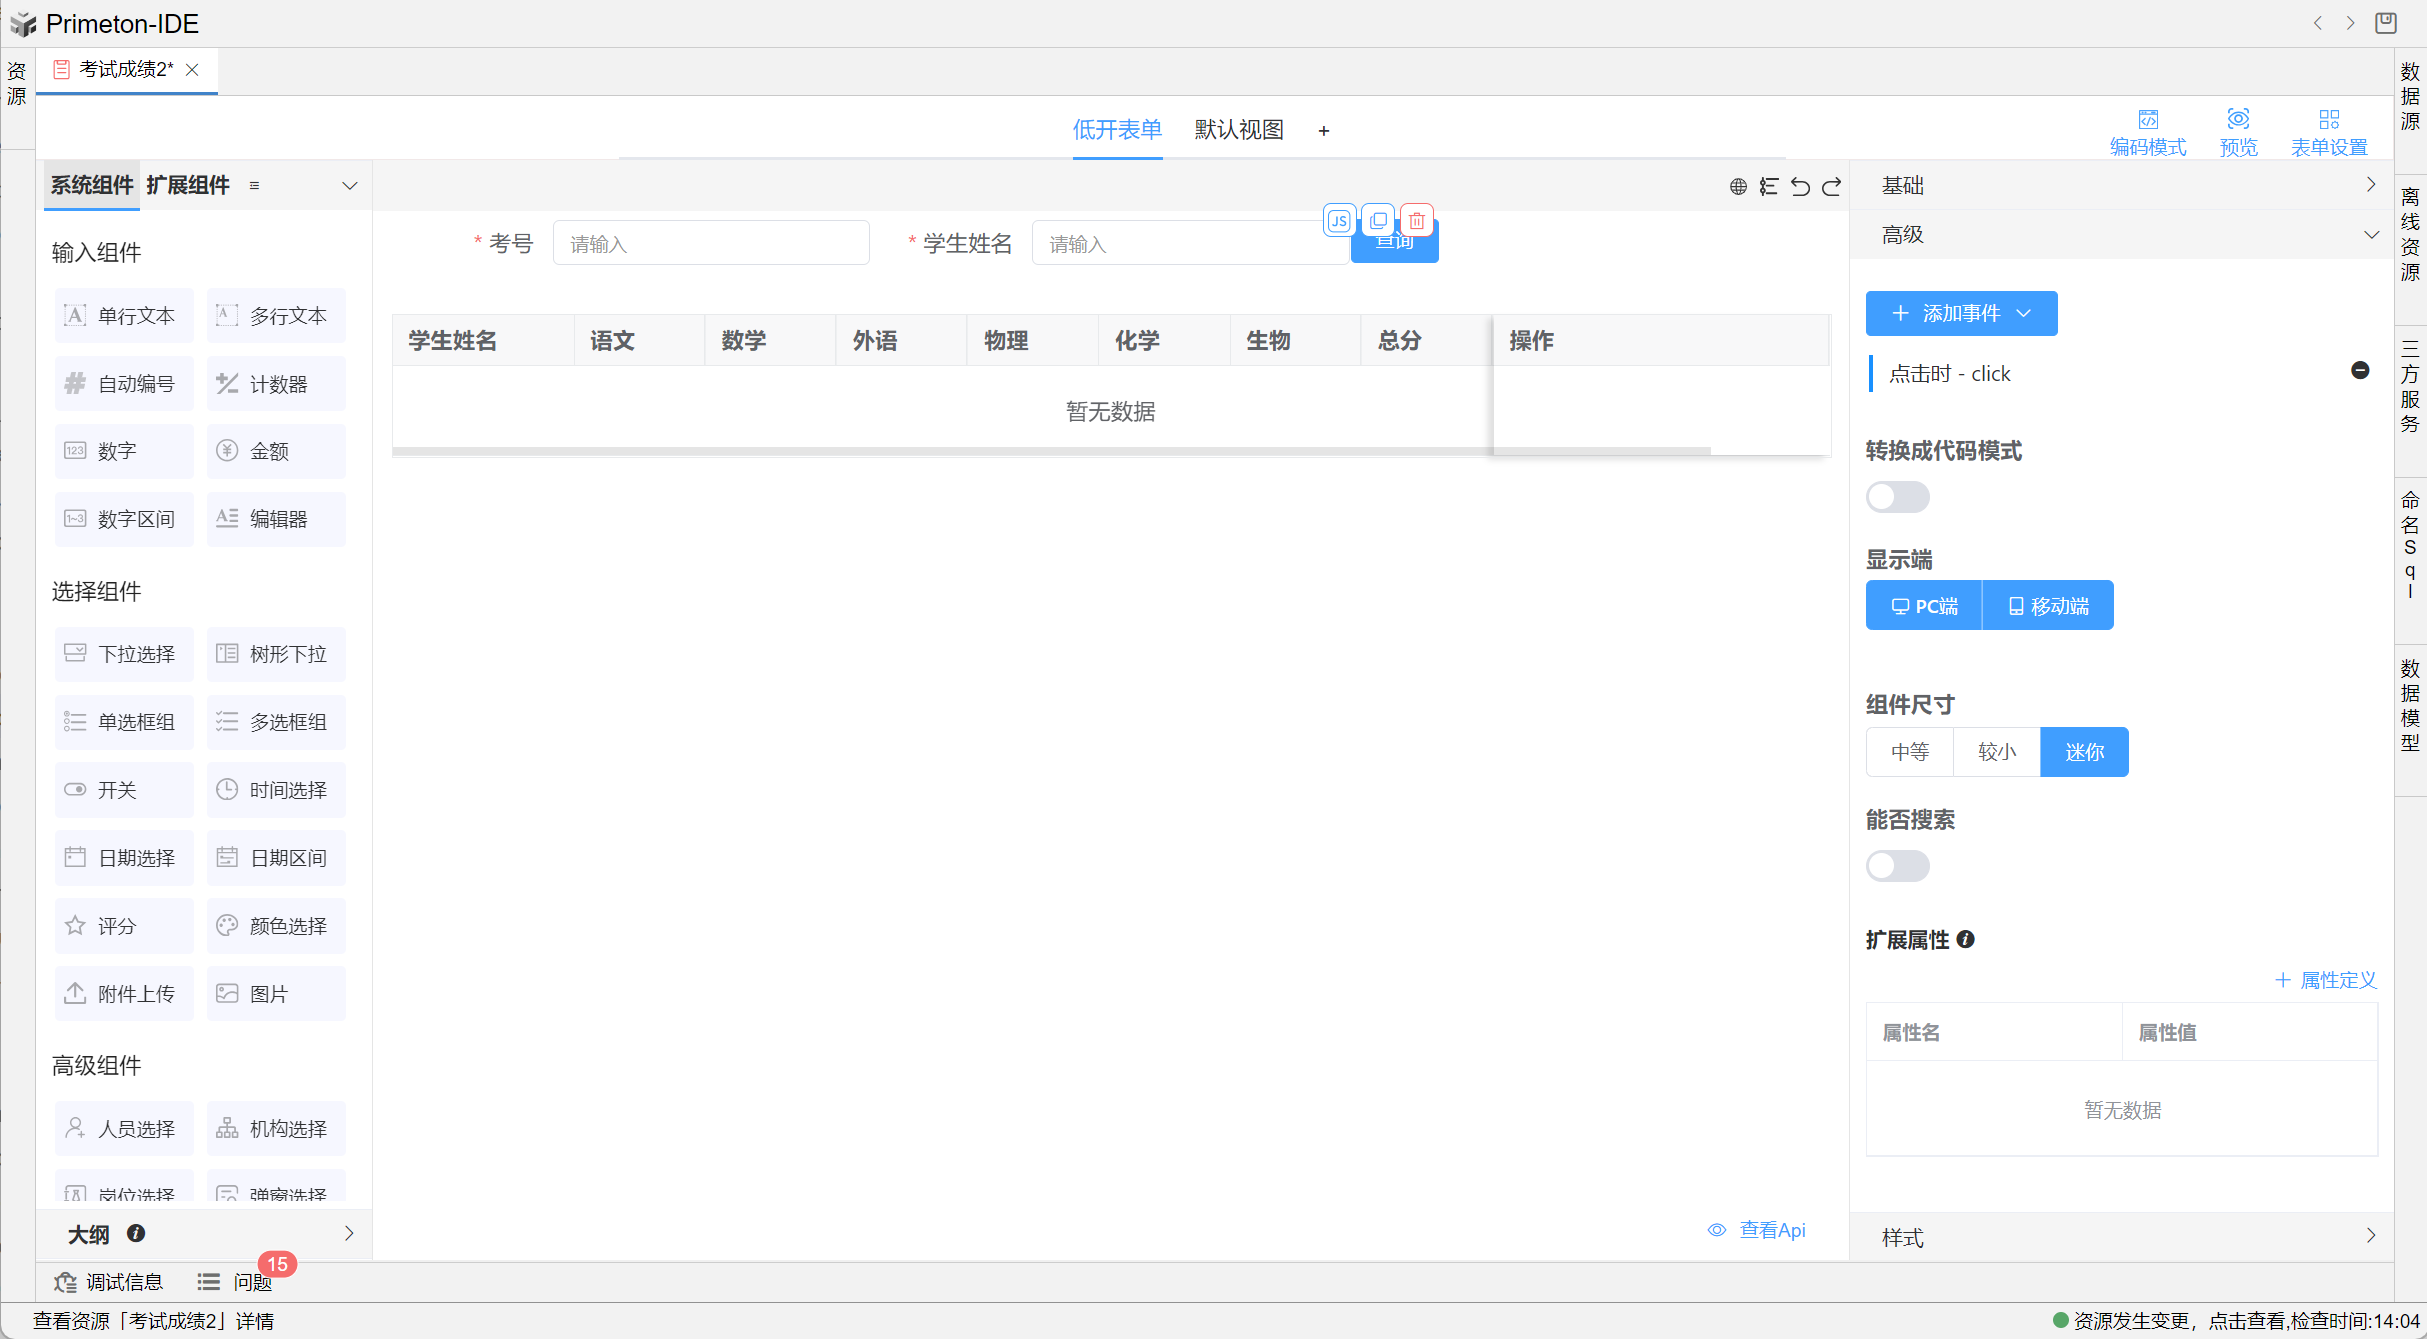Screen dimensions: 2427x1339
Task: Switch to the 扩展组件 tab
Action: pyautogui.click(x=188, y=185)
